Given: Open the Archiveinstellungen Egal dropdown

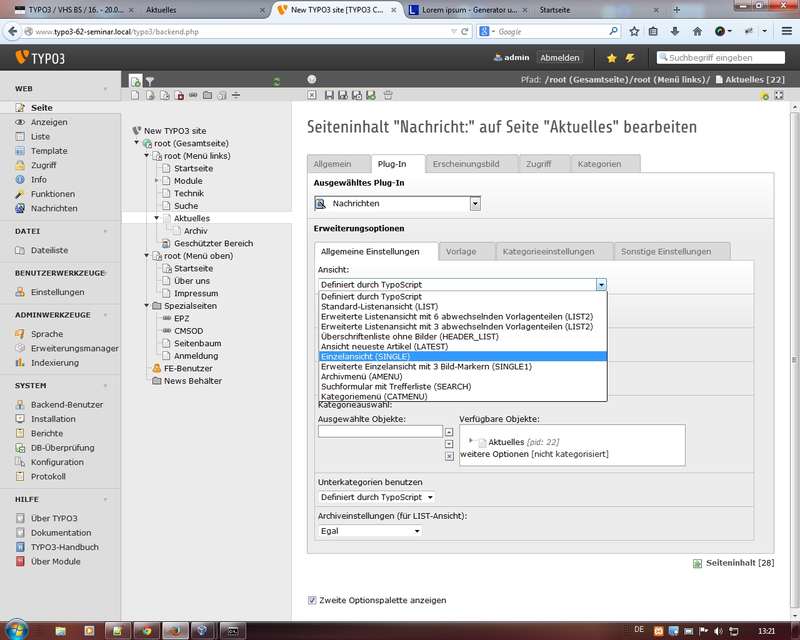Looking at the screenshot, I should pyautogui.click(x=370, y=531).
